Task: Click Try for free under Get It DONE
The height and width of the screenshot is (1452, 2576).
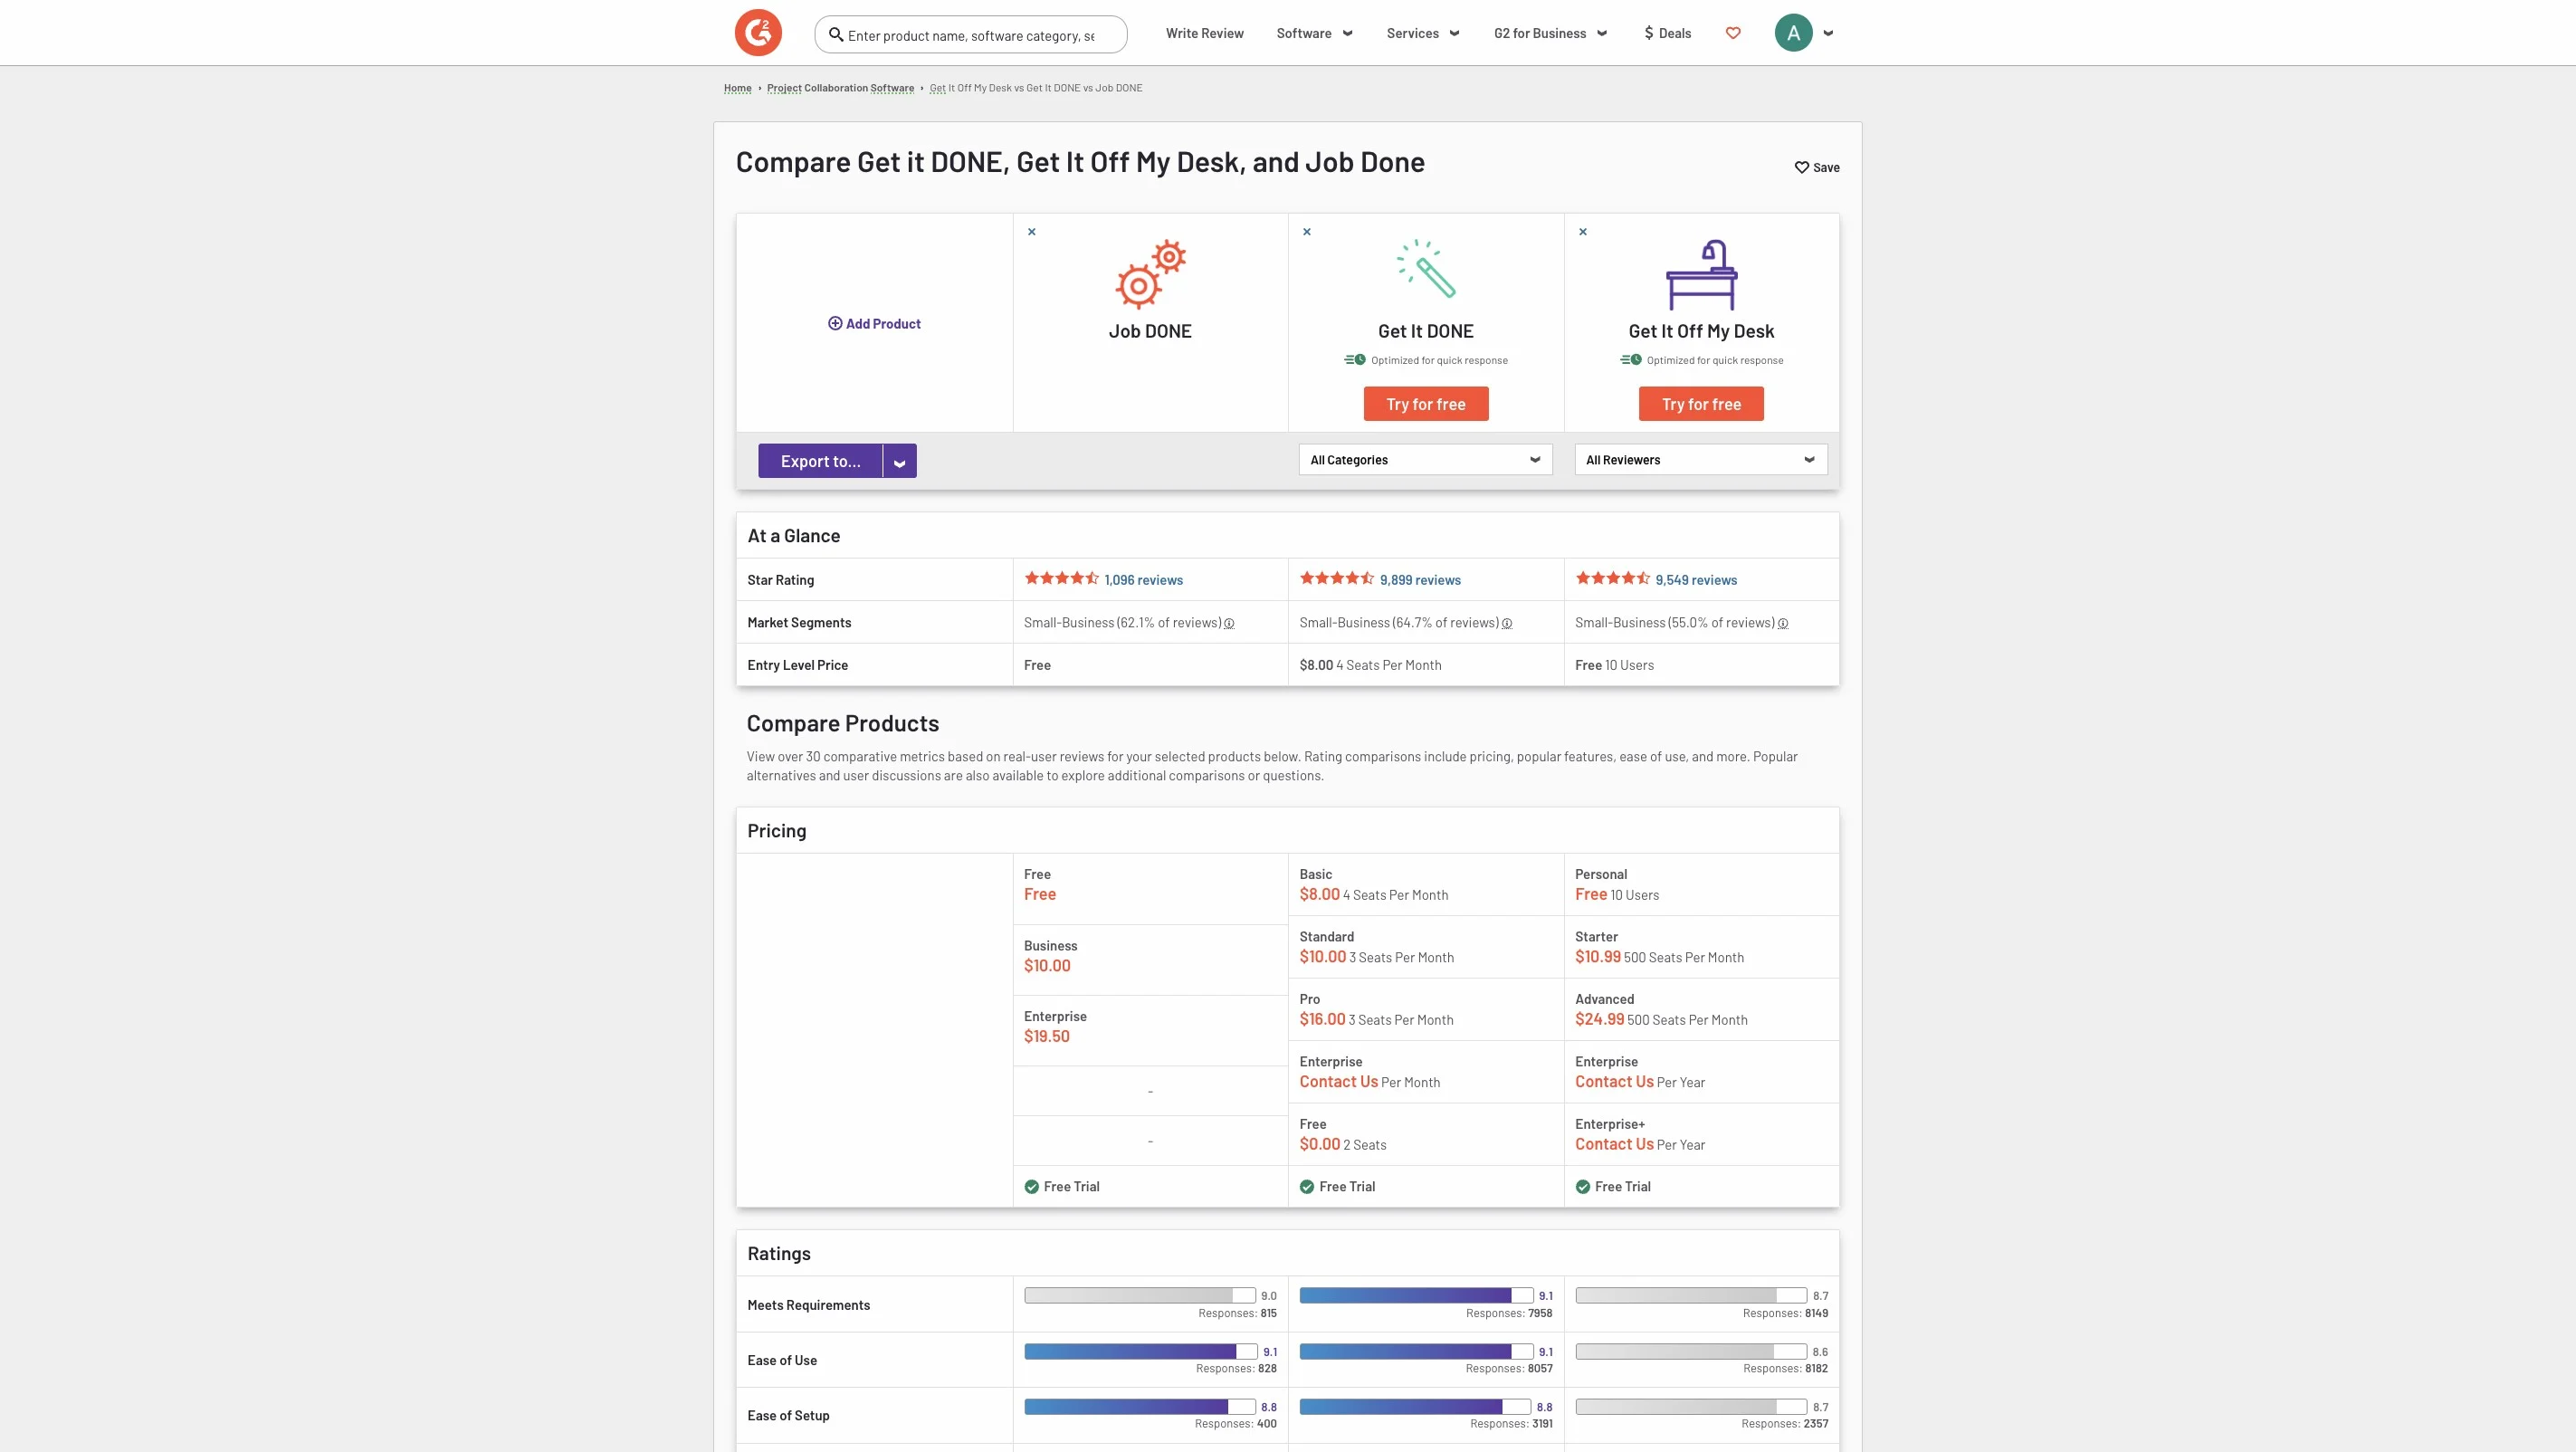Action: tap(1425, 404)
